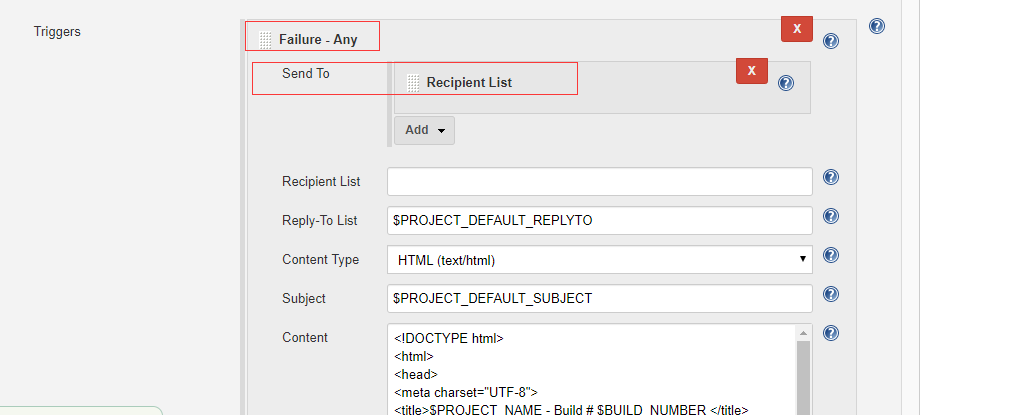Click help icon beside Failure - Any trigger
Image resolution: width=1021 pixels, height=415 pixels.
coord(830,41)
